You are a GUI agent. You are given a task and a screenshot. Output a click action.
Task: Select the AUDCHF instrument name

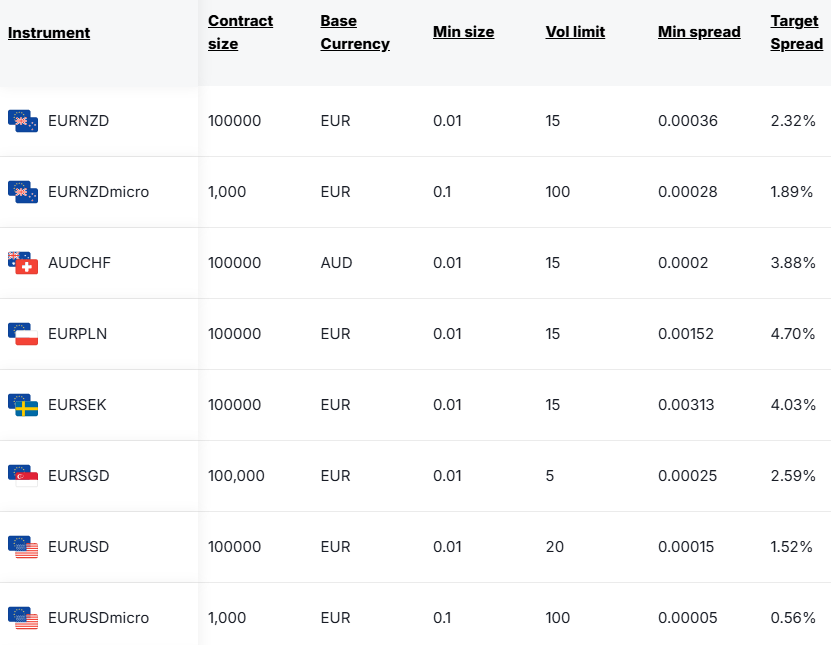79,263
